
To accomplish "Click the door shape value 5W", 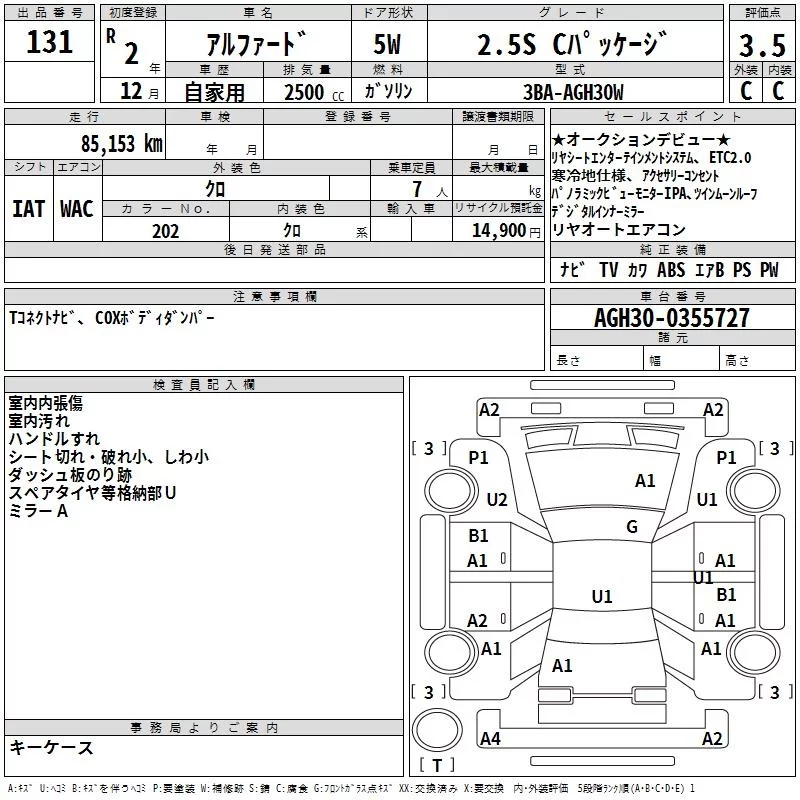I will pyautogui.click(x=387, y=44).
